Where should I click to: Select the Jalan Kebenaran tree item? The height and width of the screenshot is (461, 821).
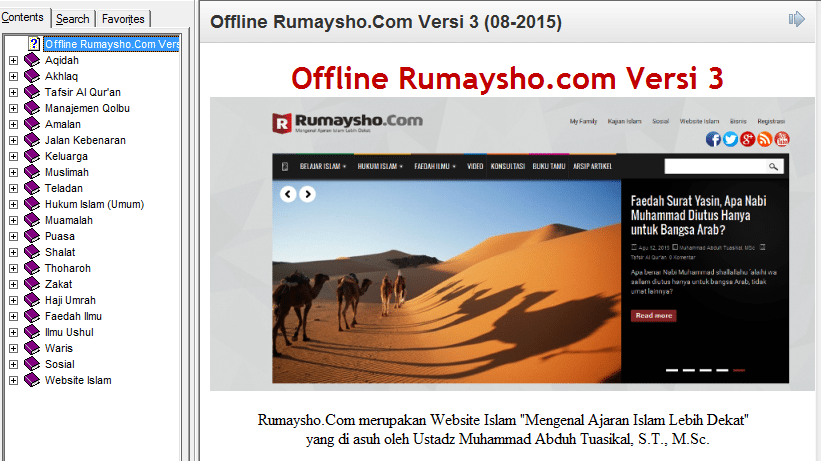click(x=85, y=140)
